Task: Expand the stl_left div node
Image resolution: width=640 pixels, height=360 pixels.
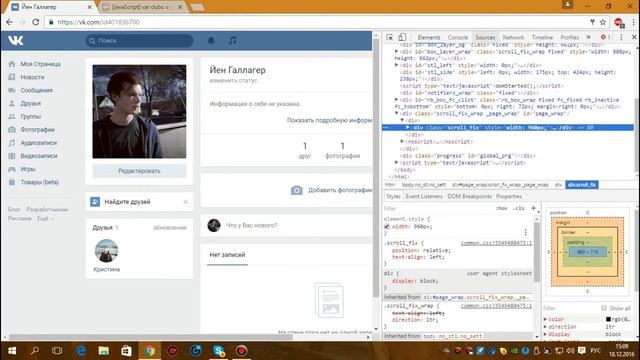Action: point(396,65)
